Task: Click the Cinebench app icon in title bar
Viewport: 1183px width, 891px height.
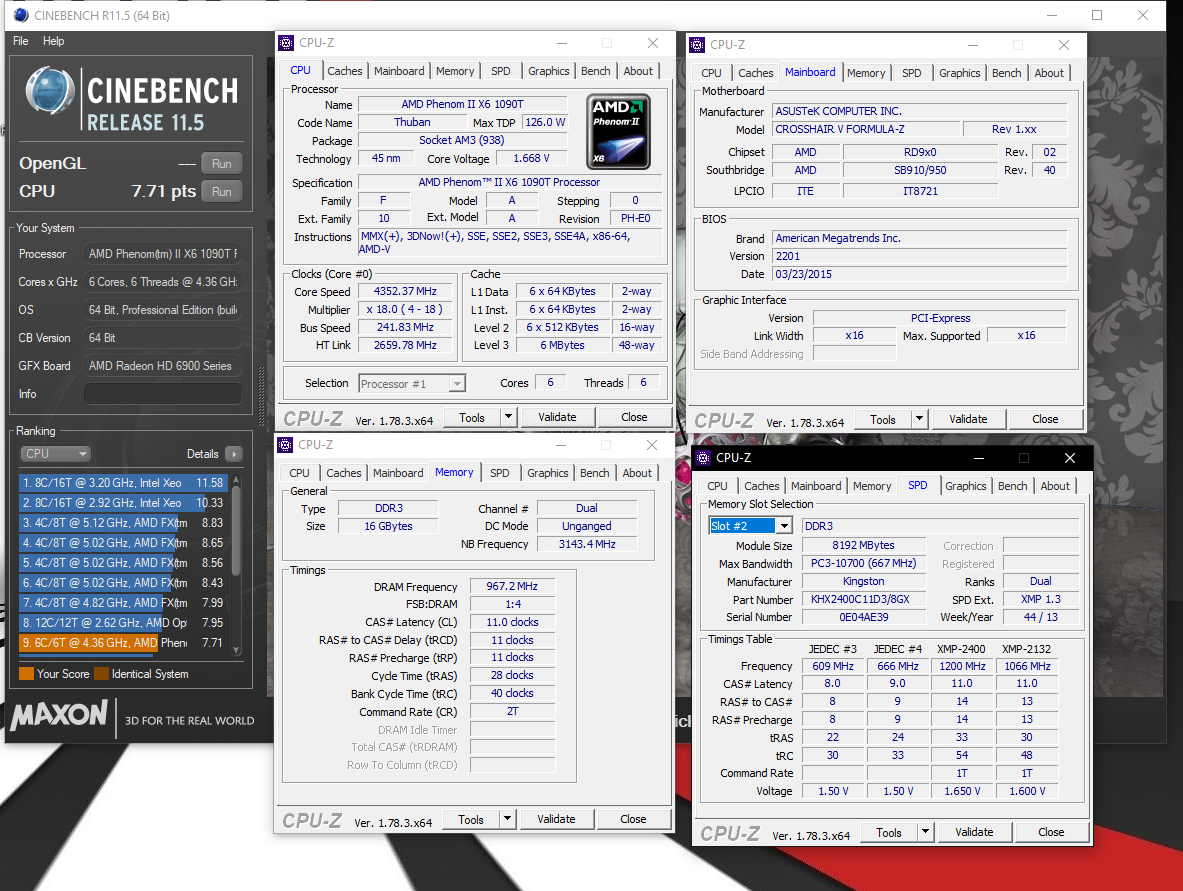Action: click(21, 15)
